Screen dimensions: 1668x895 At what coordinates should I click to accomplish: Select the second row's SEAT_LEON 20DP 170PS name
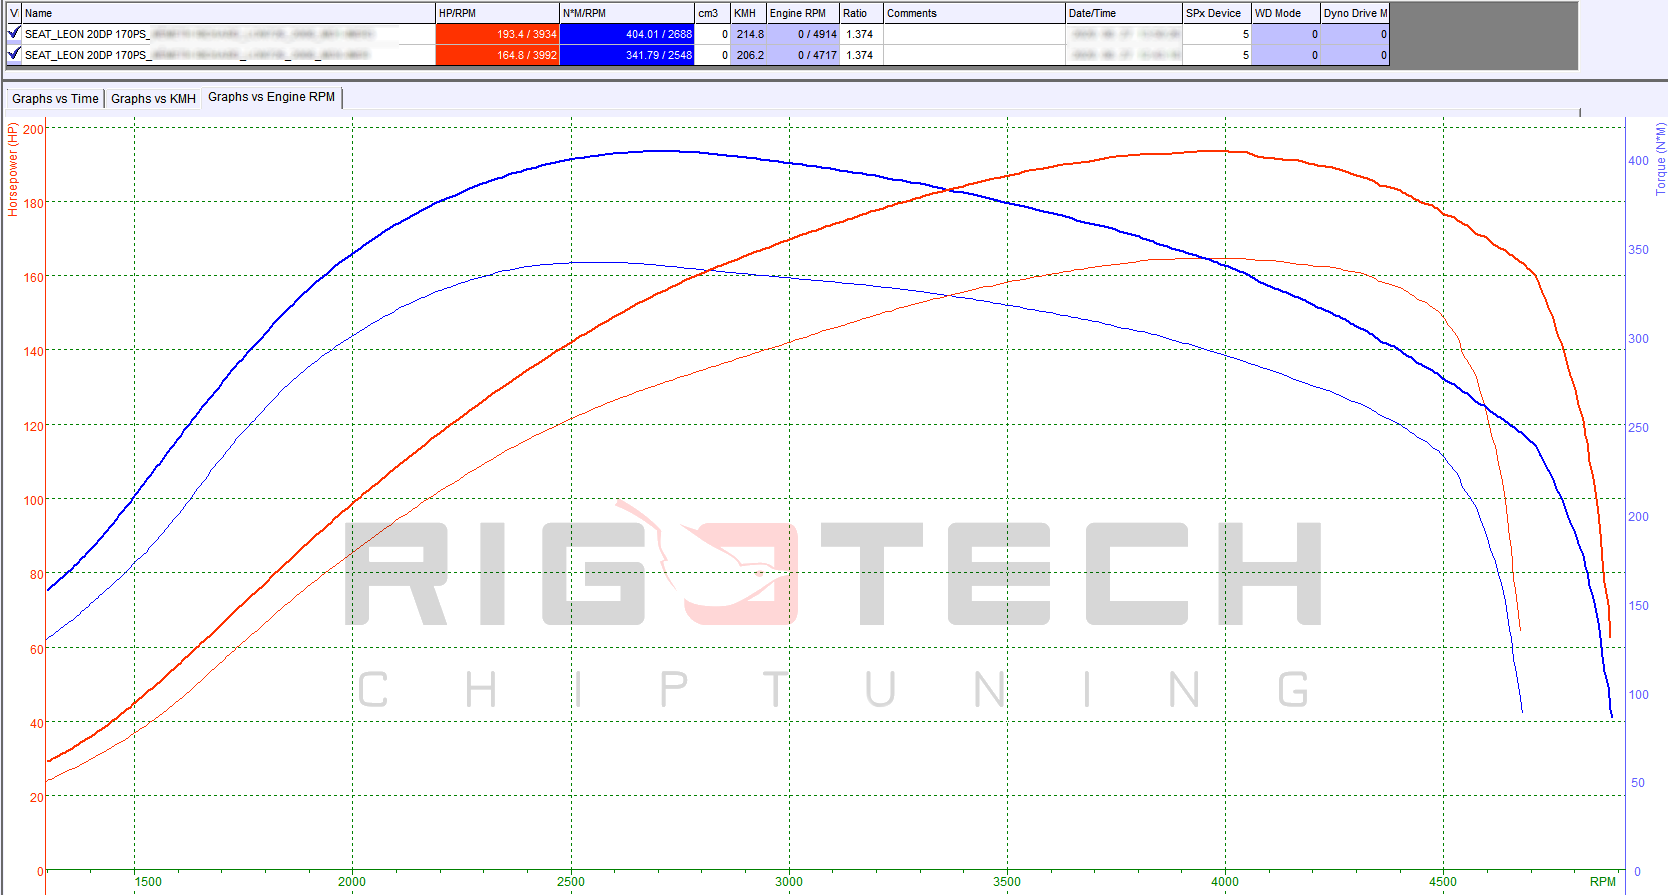86,55
